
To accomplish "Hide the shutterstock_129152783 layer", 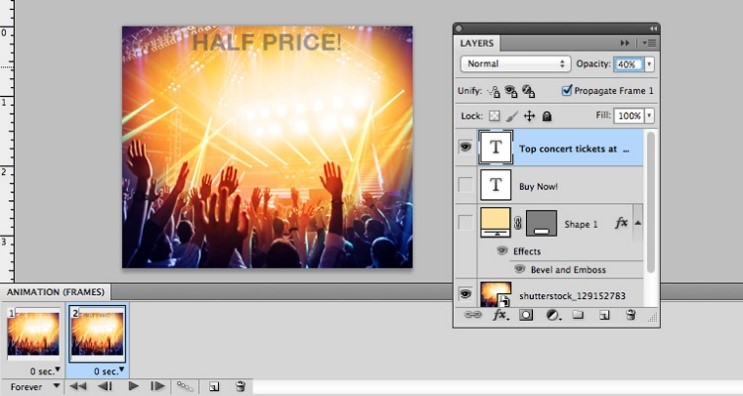I will (x=465, y=294).
